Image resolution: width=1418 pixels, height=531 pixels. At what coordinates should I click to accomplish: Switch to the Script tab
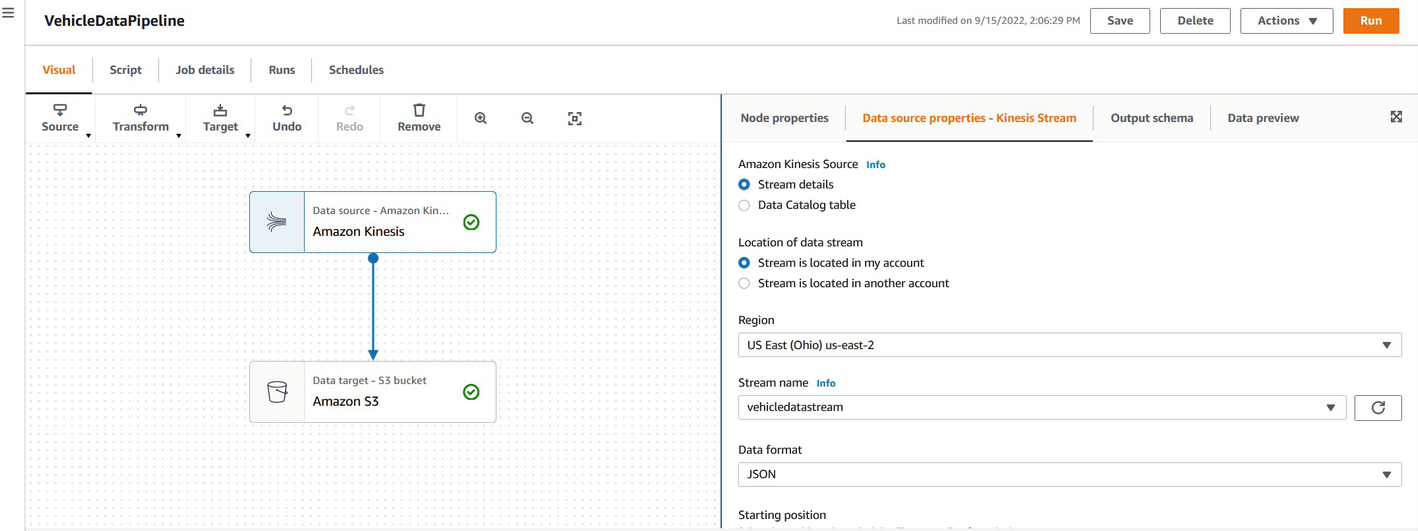126,70
